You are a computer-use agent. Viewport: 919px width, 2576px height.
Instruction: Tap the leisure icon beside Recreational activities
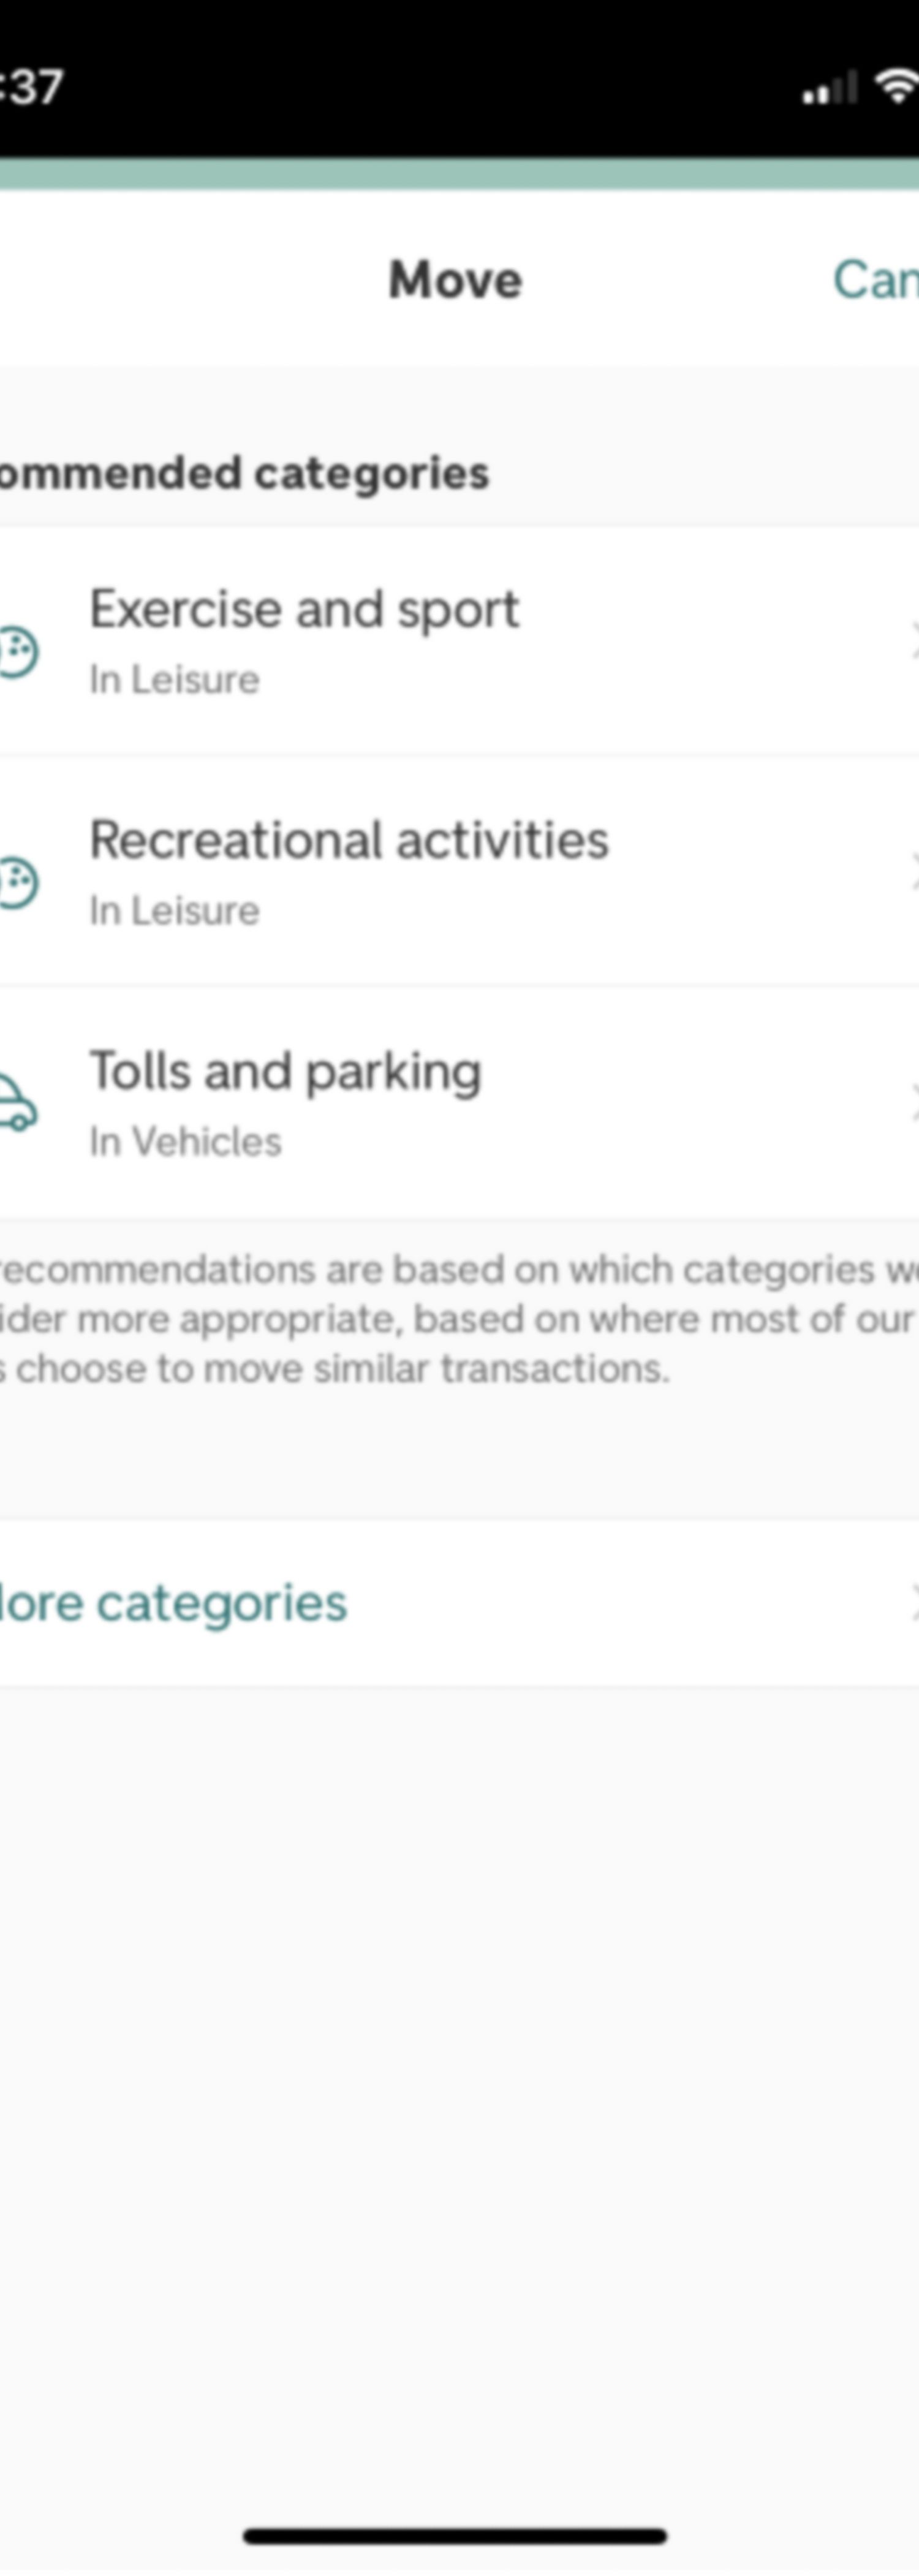point(18,883)
